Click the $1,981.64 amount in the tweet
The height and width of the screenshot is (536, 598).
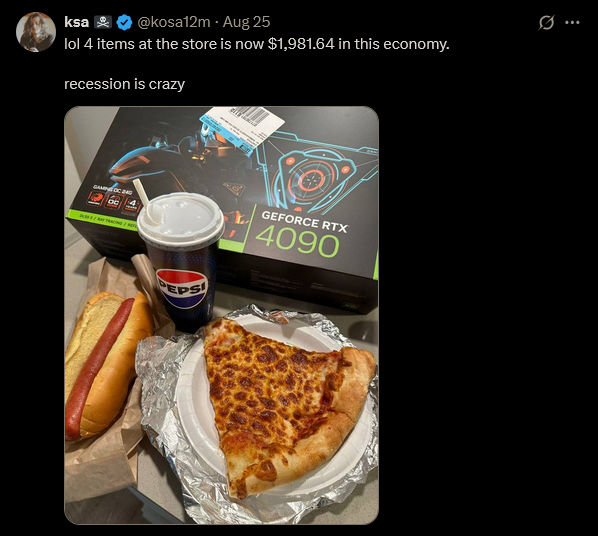tap(301, 44)
